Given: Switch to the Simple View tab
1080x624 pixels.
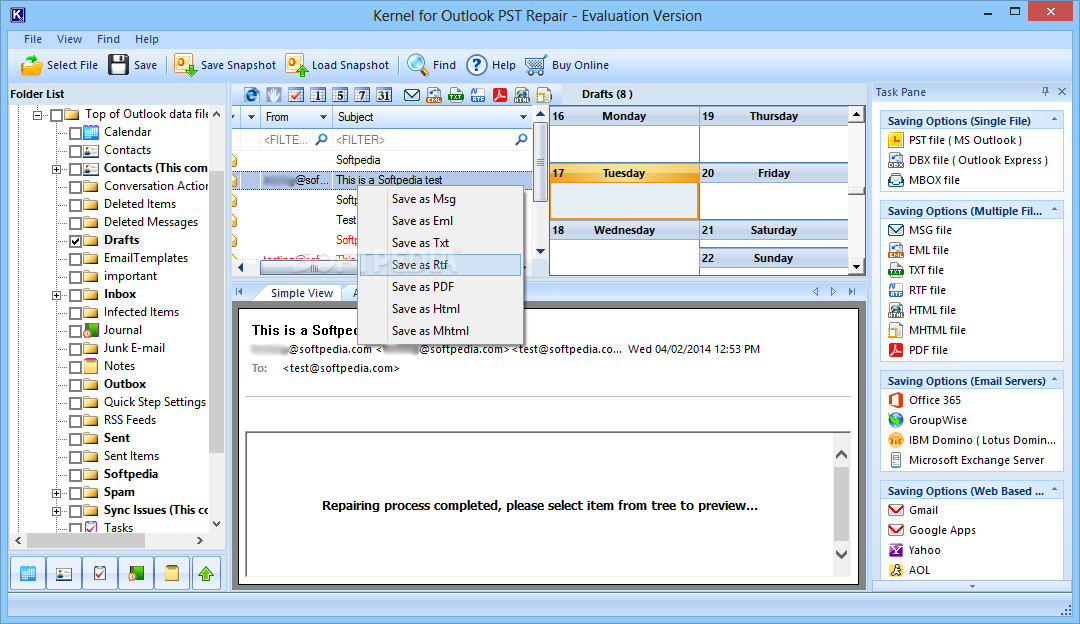Looking at the screenshot, I should (x=301, y=293).
